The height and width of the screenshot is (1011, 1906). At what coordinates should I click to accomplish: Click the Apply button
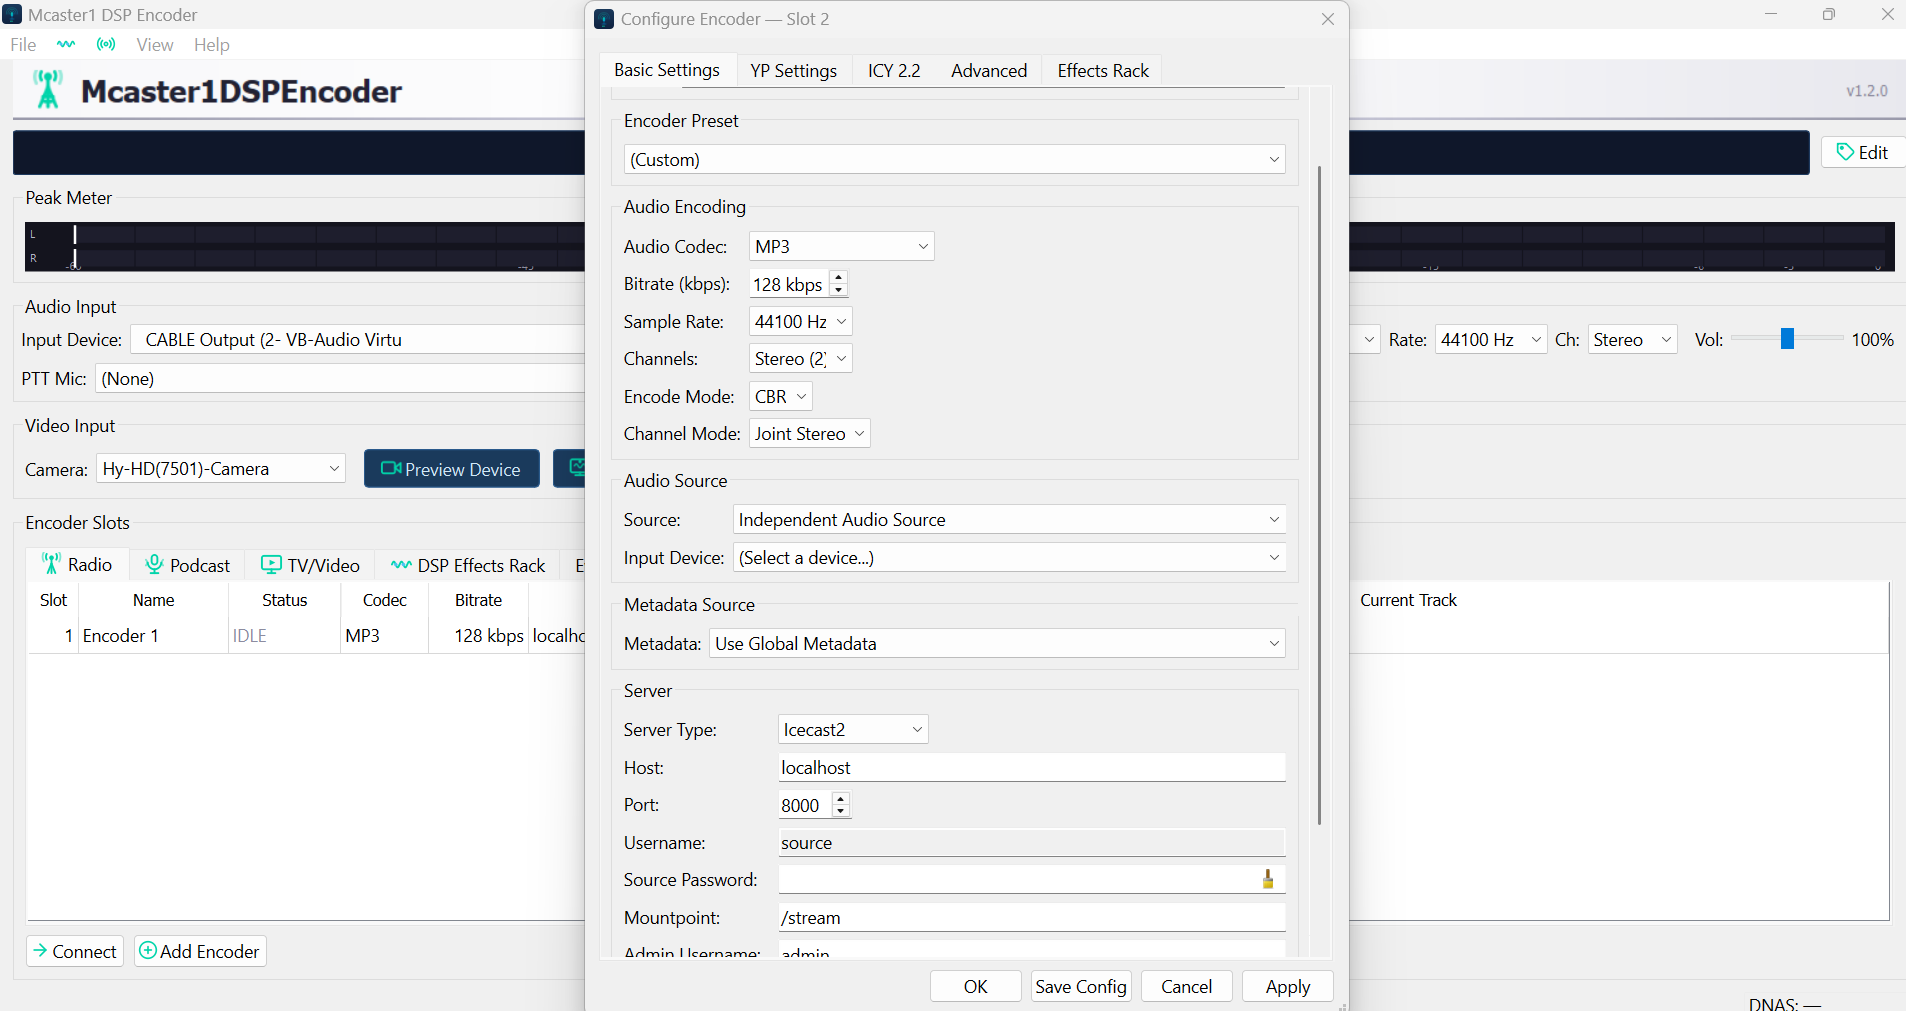coord(1287,986)
